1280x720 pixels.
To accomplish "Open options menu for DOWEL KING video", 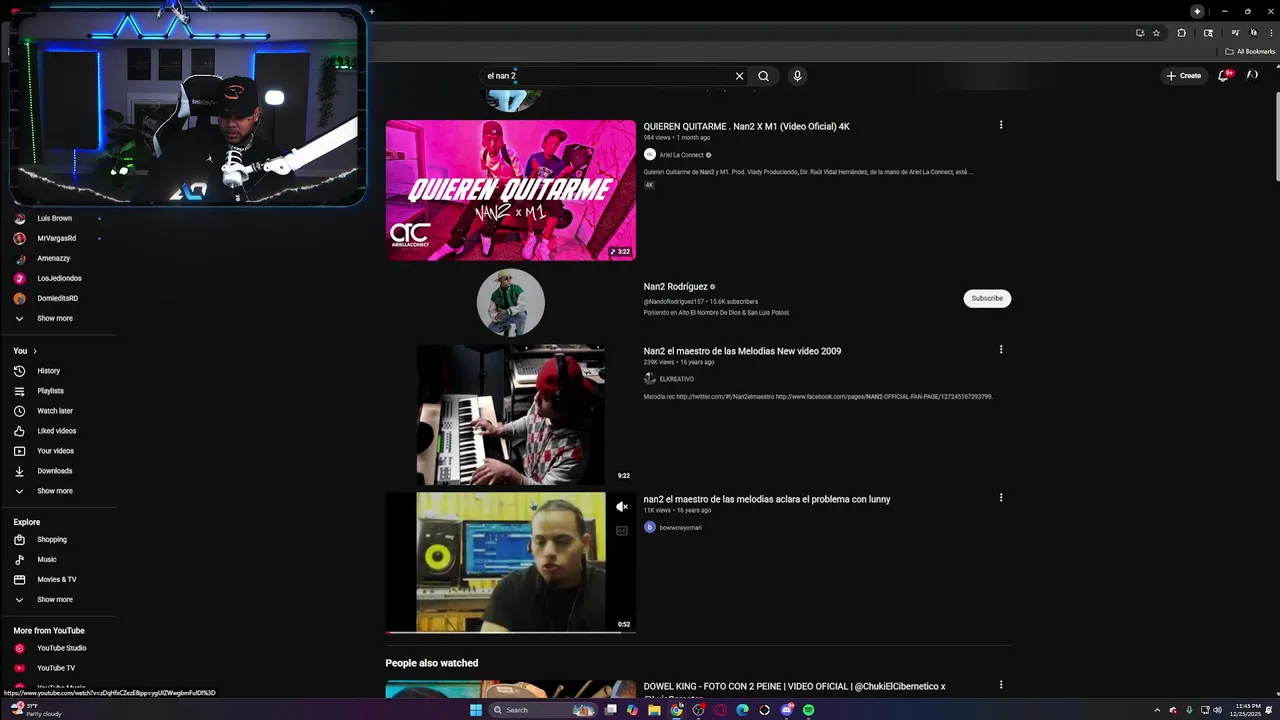I will tap(1001, 686).
